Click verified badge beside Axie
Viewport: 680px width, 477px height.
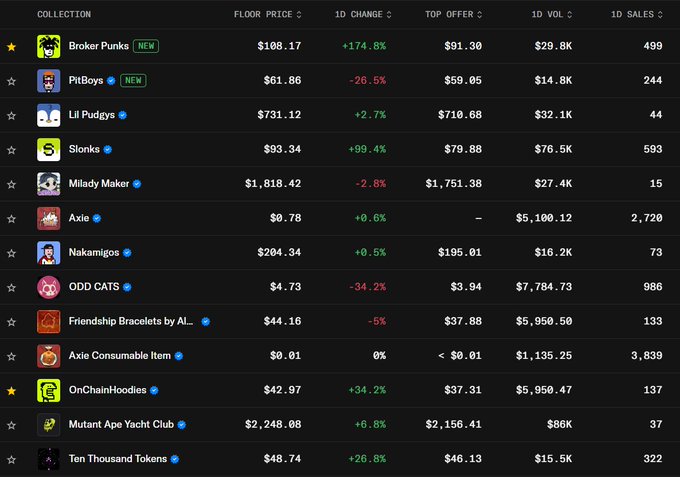[97, 219]
